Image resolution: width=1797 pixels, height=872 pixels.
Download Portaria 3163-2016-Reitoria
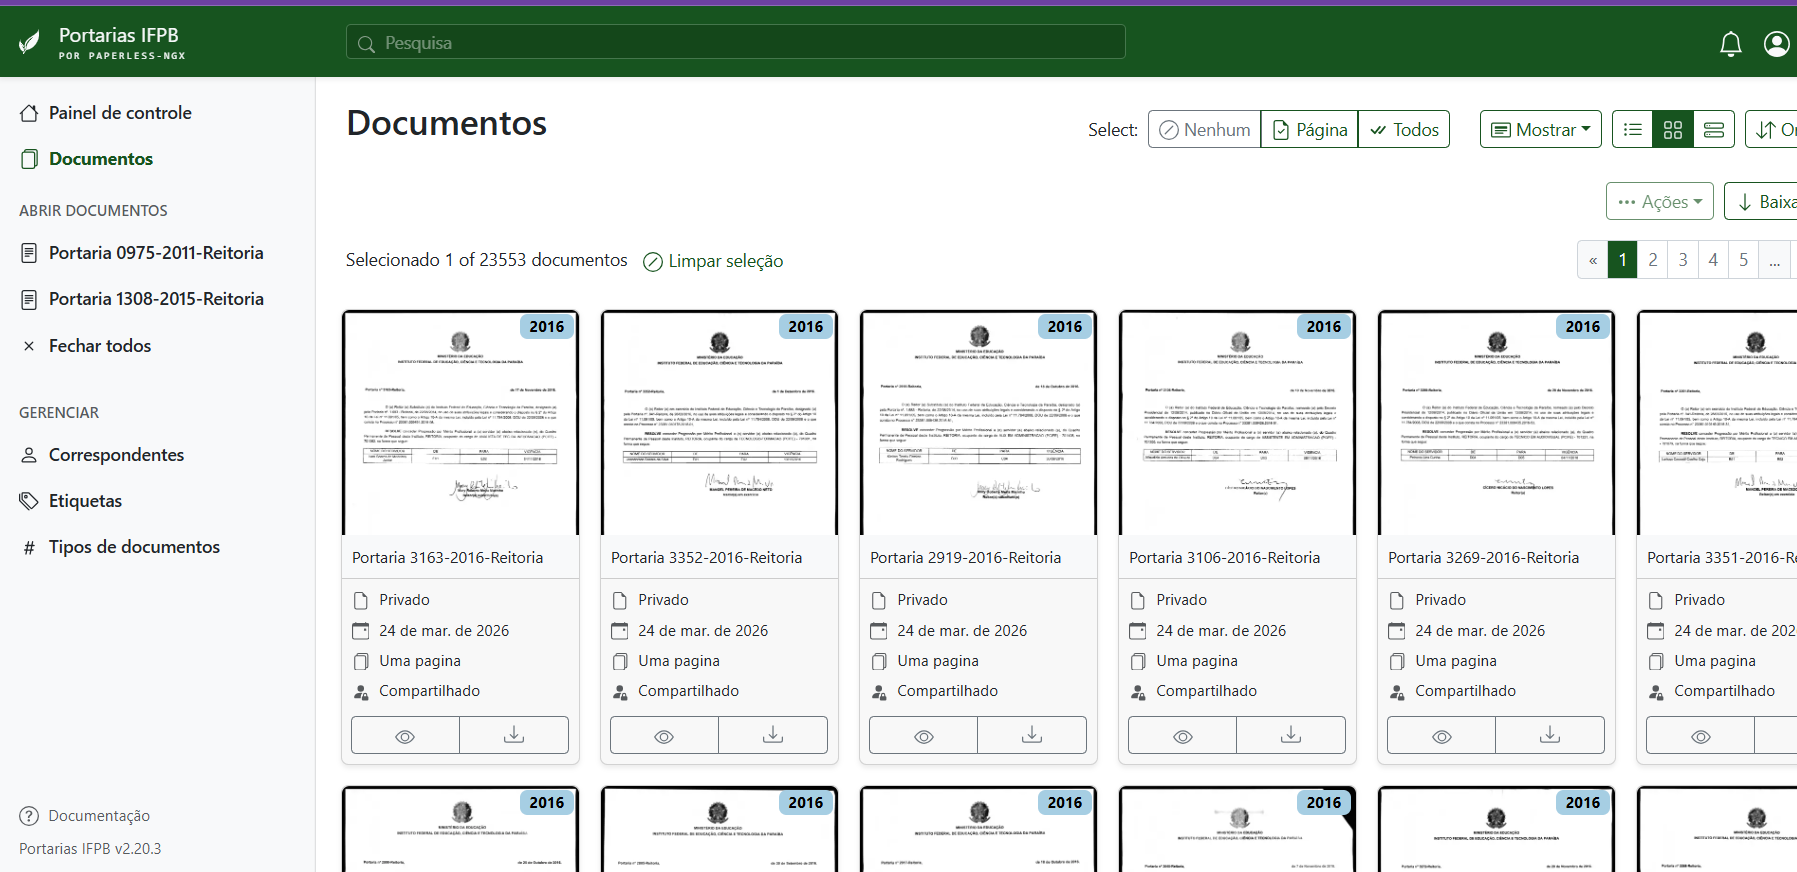[514, 736]
